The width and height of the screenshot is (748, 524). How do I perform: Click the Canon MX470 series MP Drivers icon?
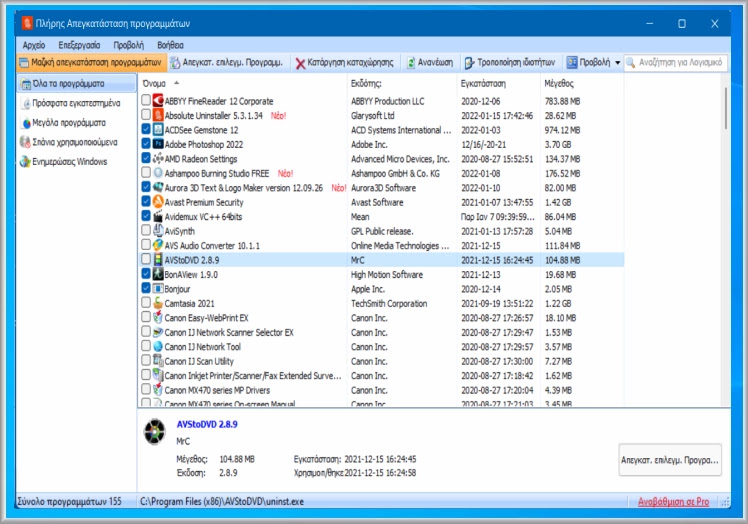point(158,390)
